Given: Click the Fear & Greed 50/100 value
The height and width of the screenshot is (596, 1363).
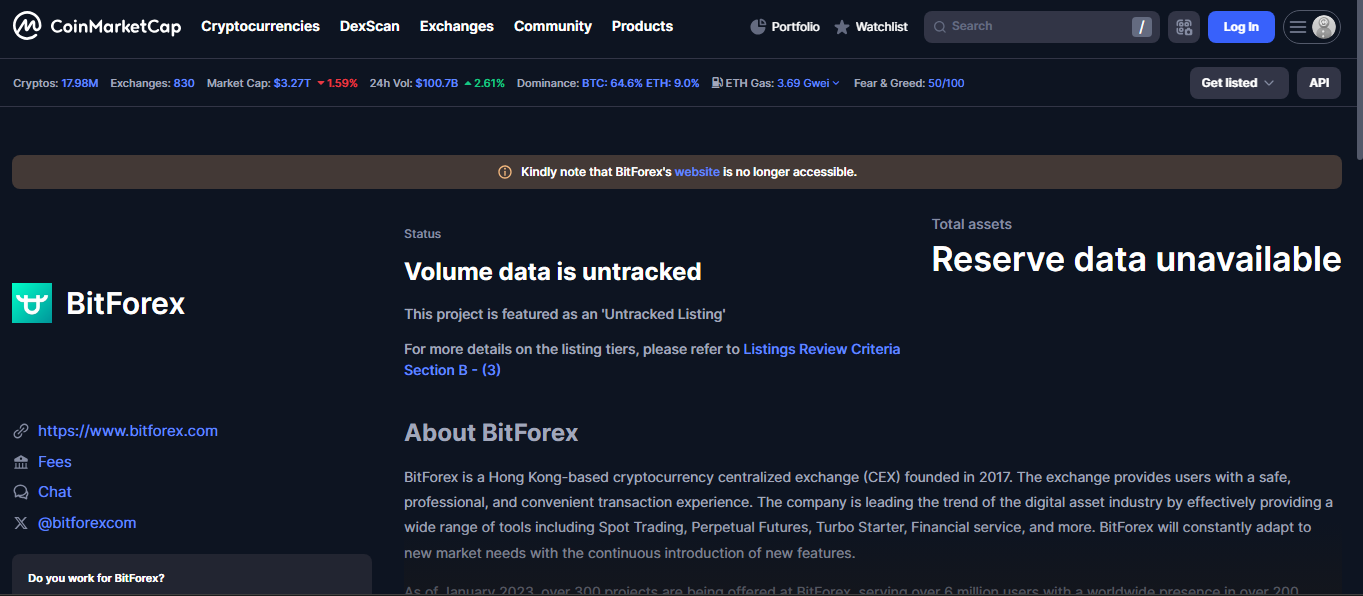Looking at the screenshot, I should click(x=946, y=83).
